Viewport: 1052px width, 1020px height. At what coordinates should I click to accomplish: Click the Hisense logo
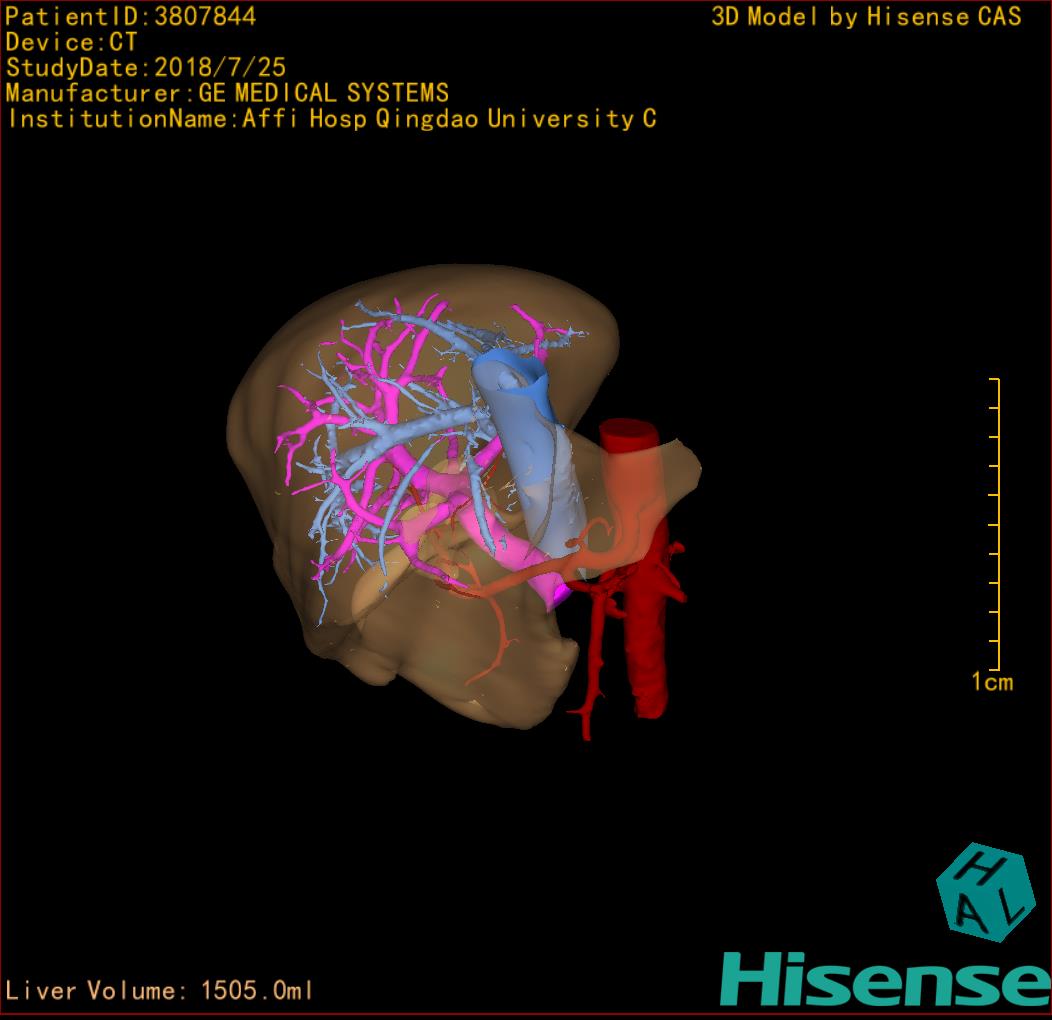point(886,979)
